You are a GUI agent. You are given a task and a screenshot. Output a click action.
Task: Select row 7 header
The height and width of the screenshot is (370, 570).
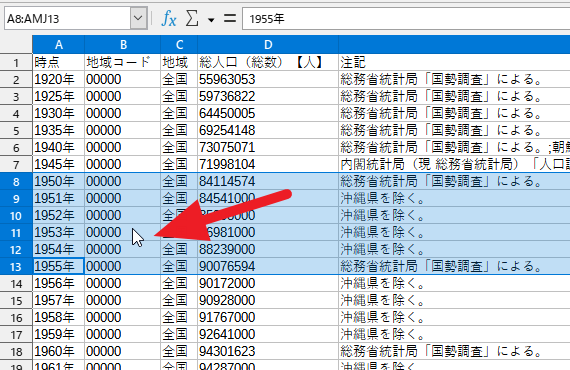click(x=16, y=165)
